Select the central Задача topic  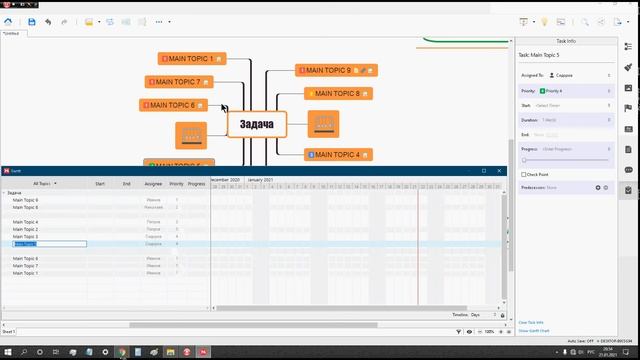257,124
